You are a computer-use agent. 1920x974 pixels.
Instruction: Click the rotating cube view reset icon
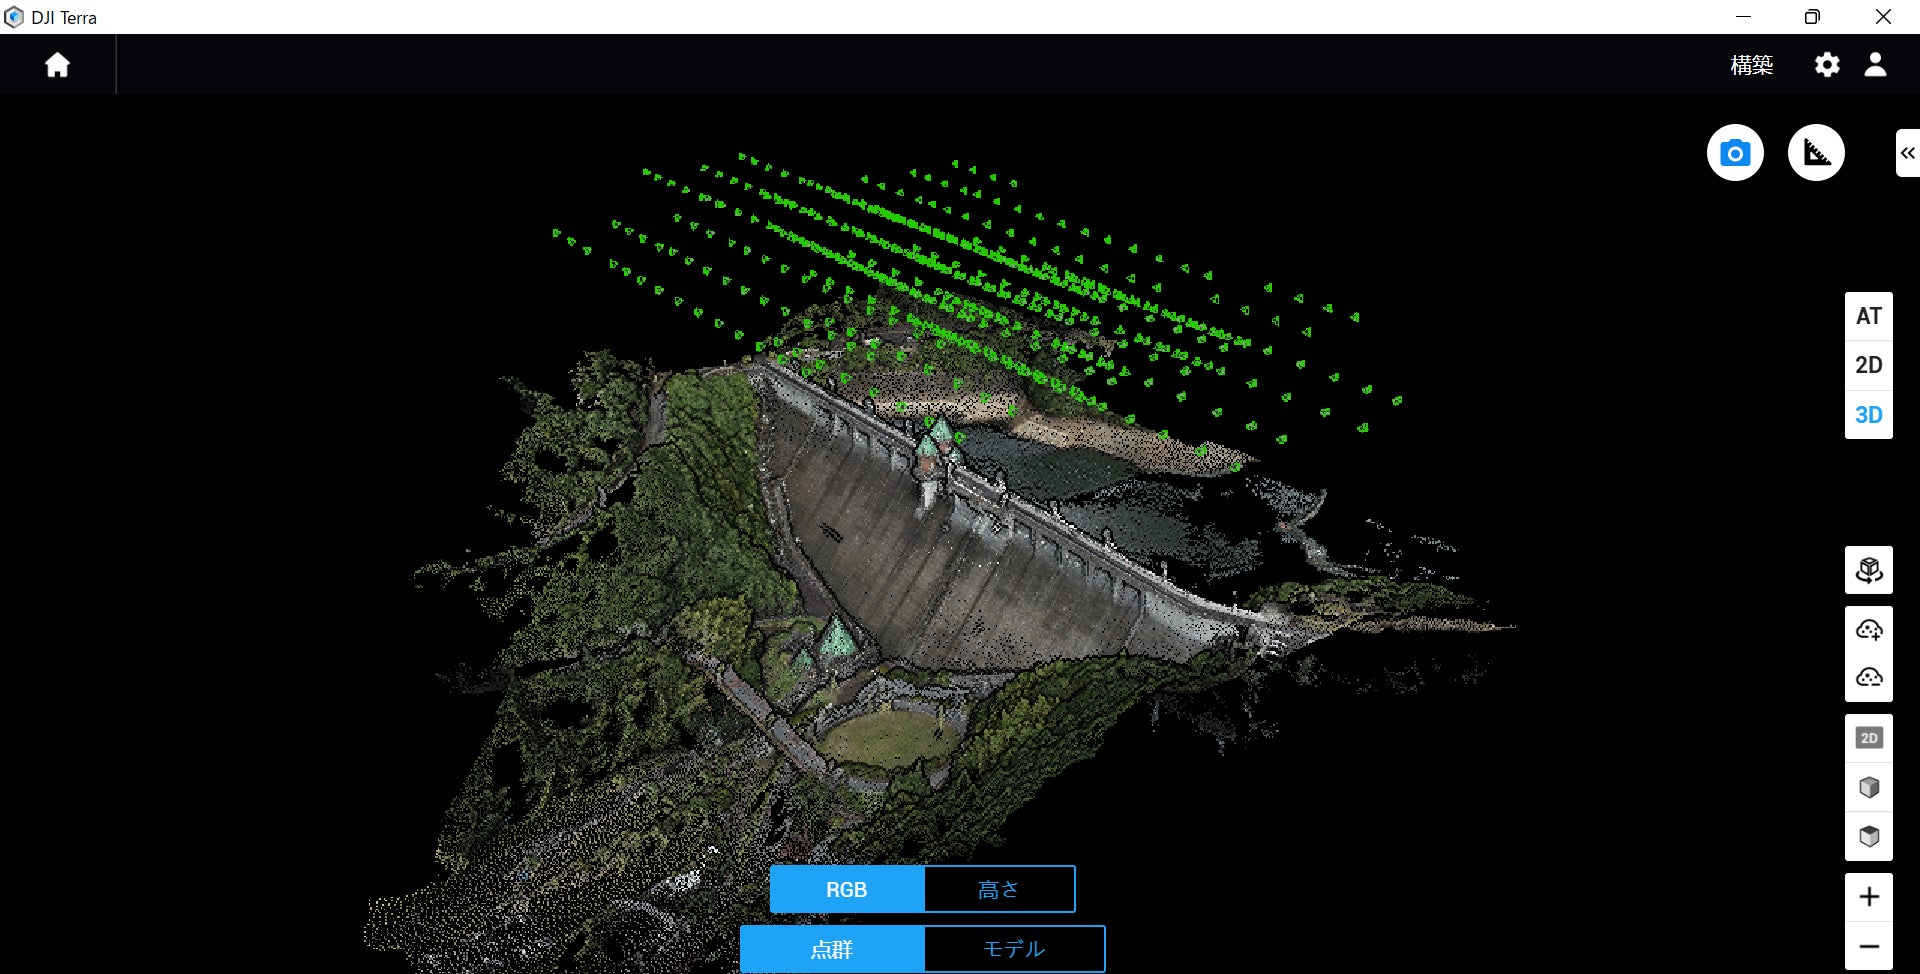pyautogui.click(x=1868, y=571)
